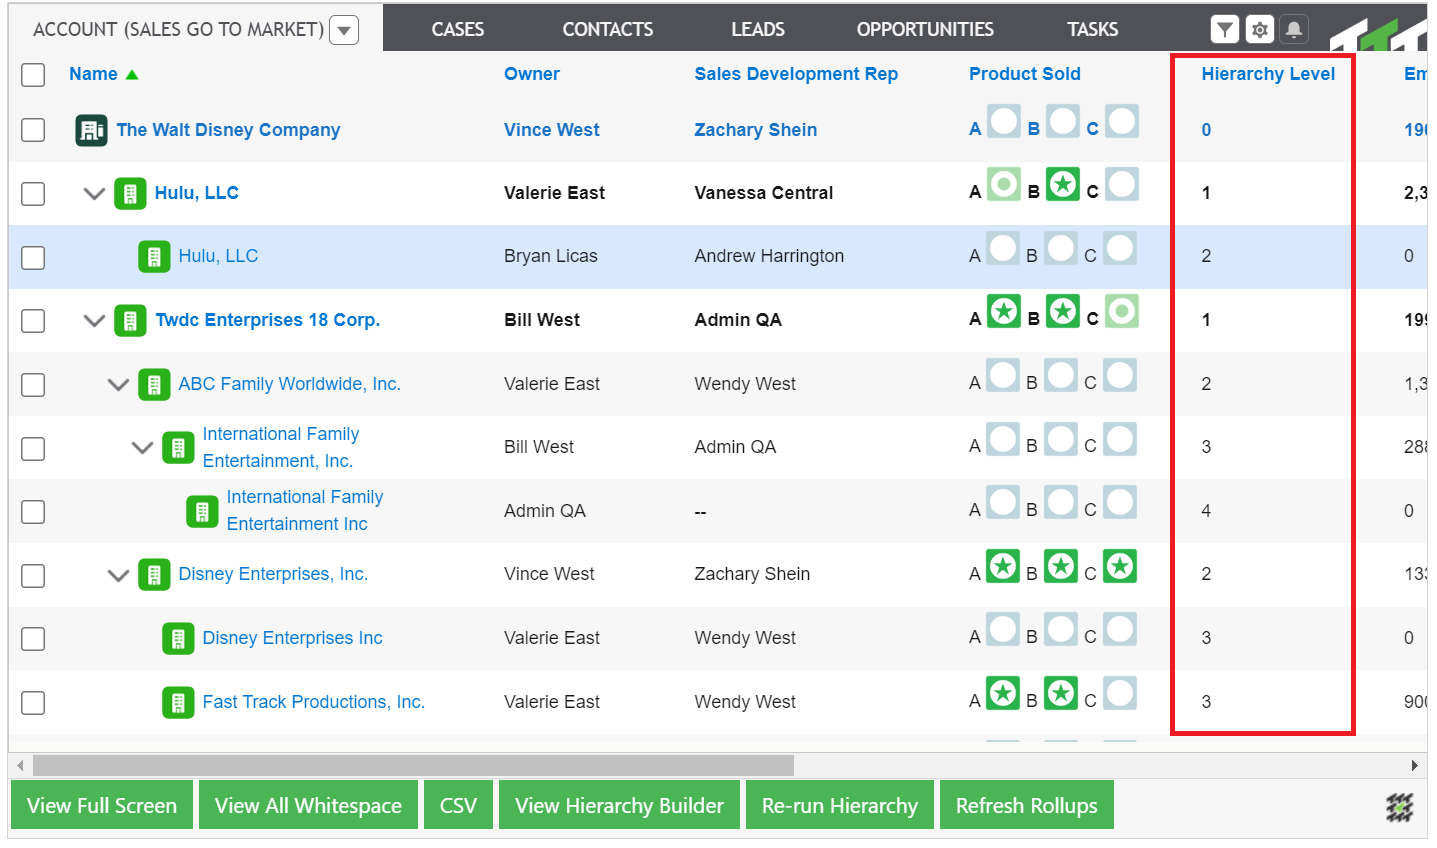Click the star icon in Product A for Twdc Enterprises
This screenshot has height=848, width=1437.
point(1002,311)
